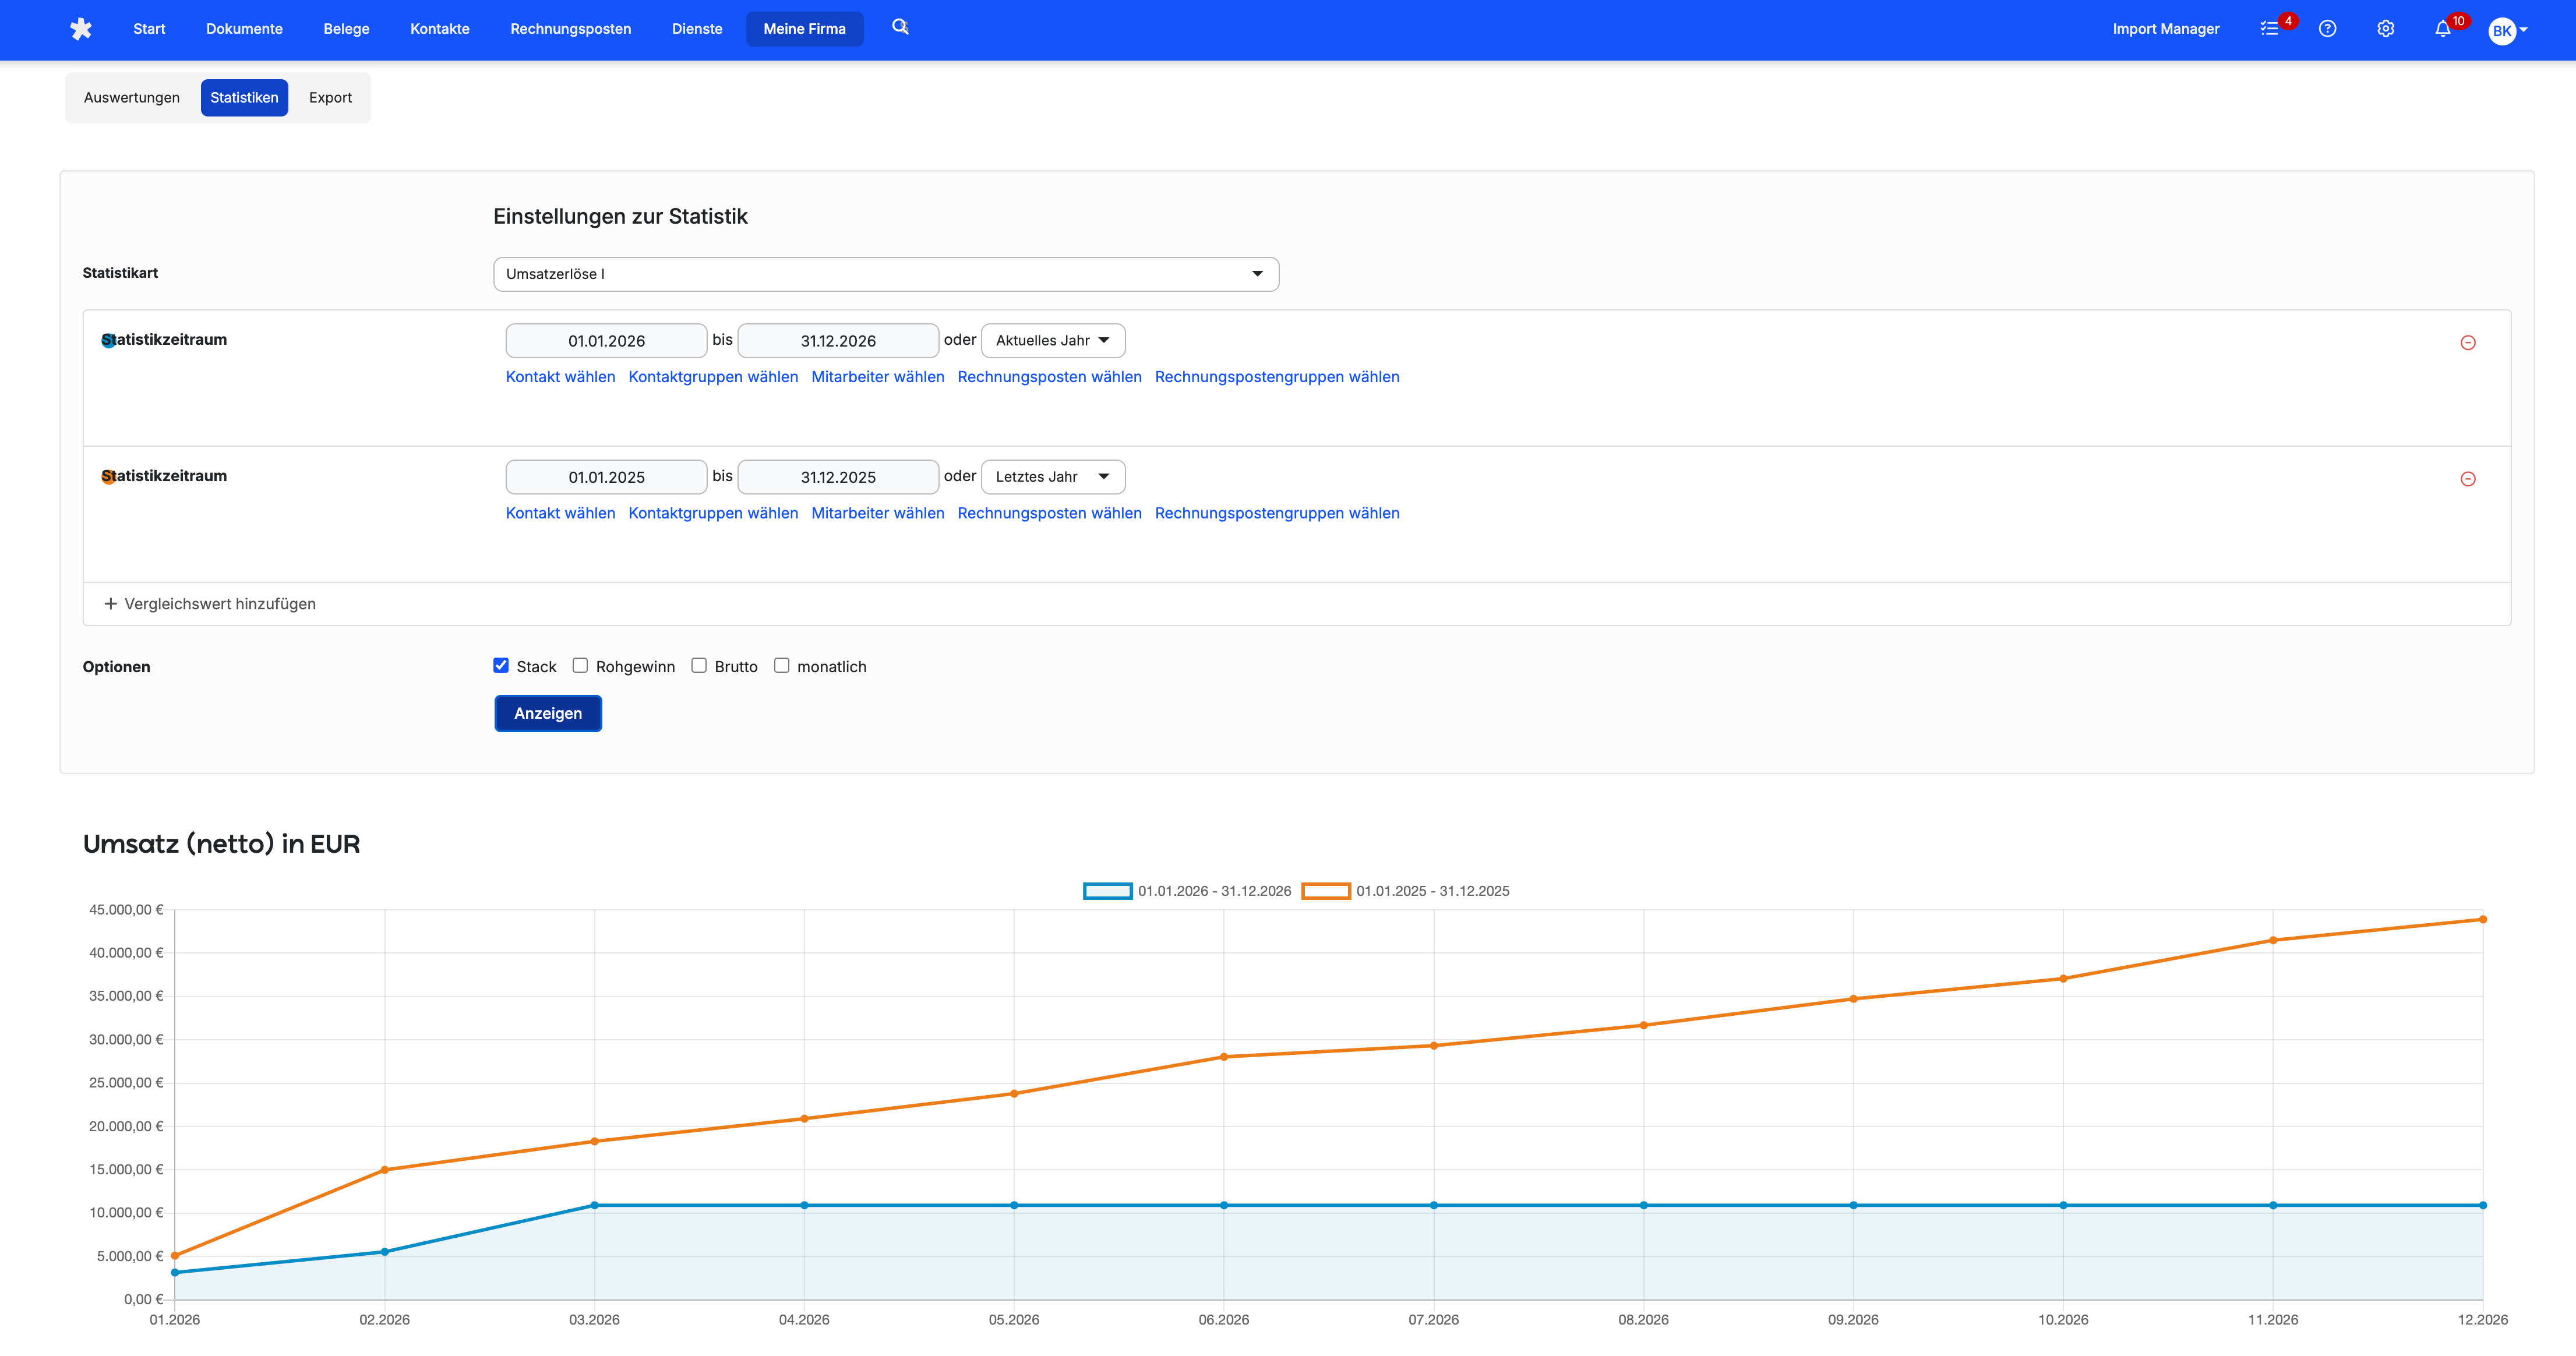Enable the monatlich checkbox
The height and width of the screenshot is (1356, 2576).
pyautogui.click(x=782, y=666)
